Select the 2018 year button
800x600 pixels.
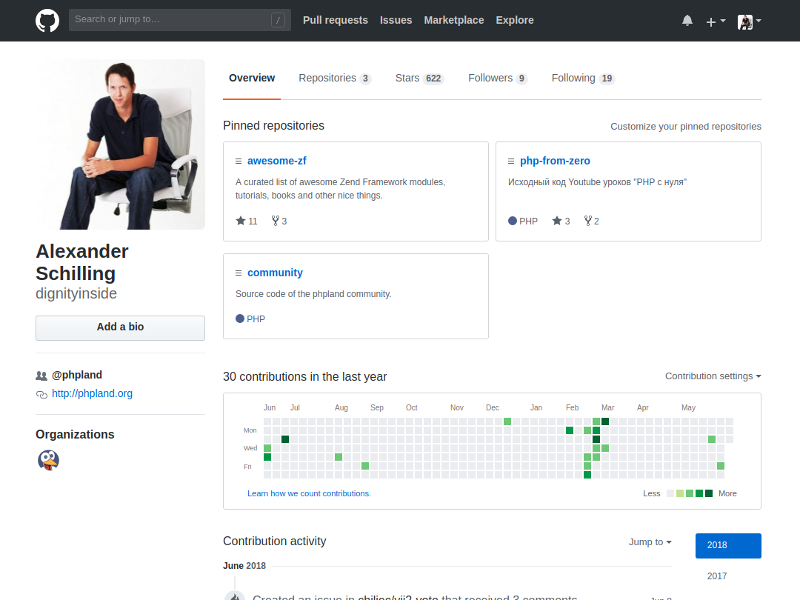pyautogui.click(x=728, y=545)
